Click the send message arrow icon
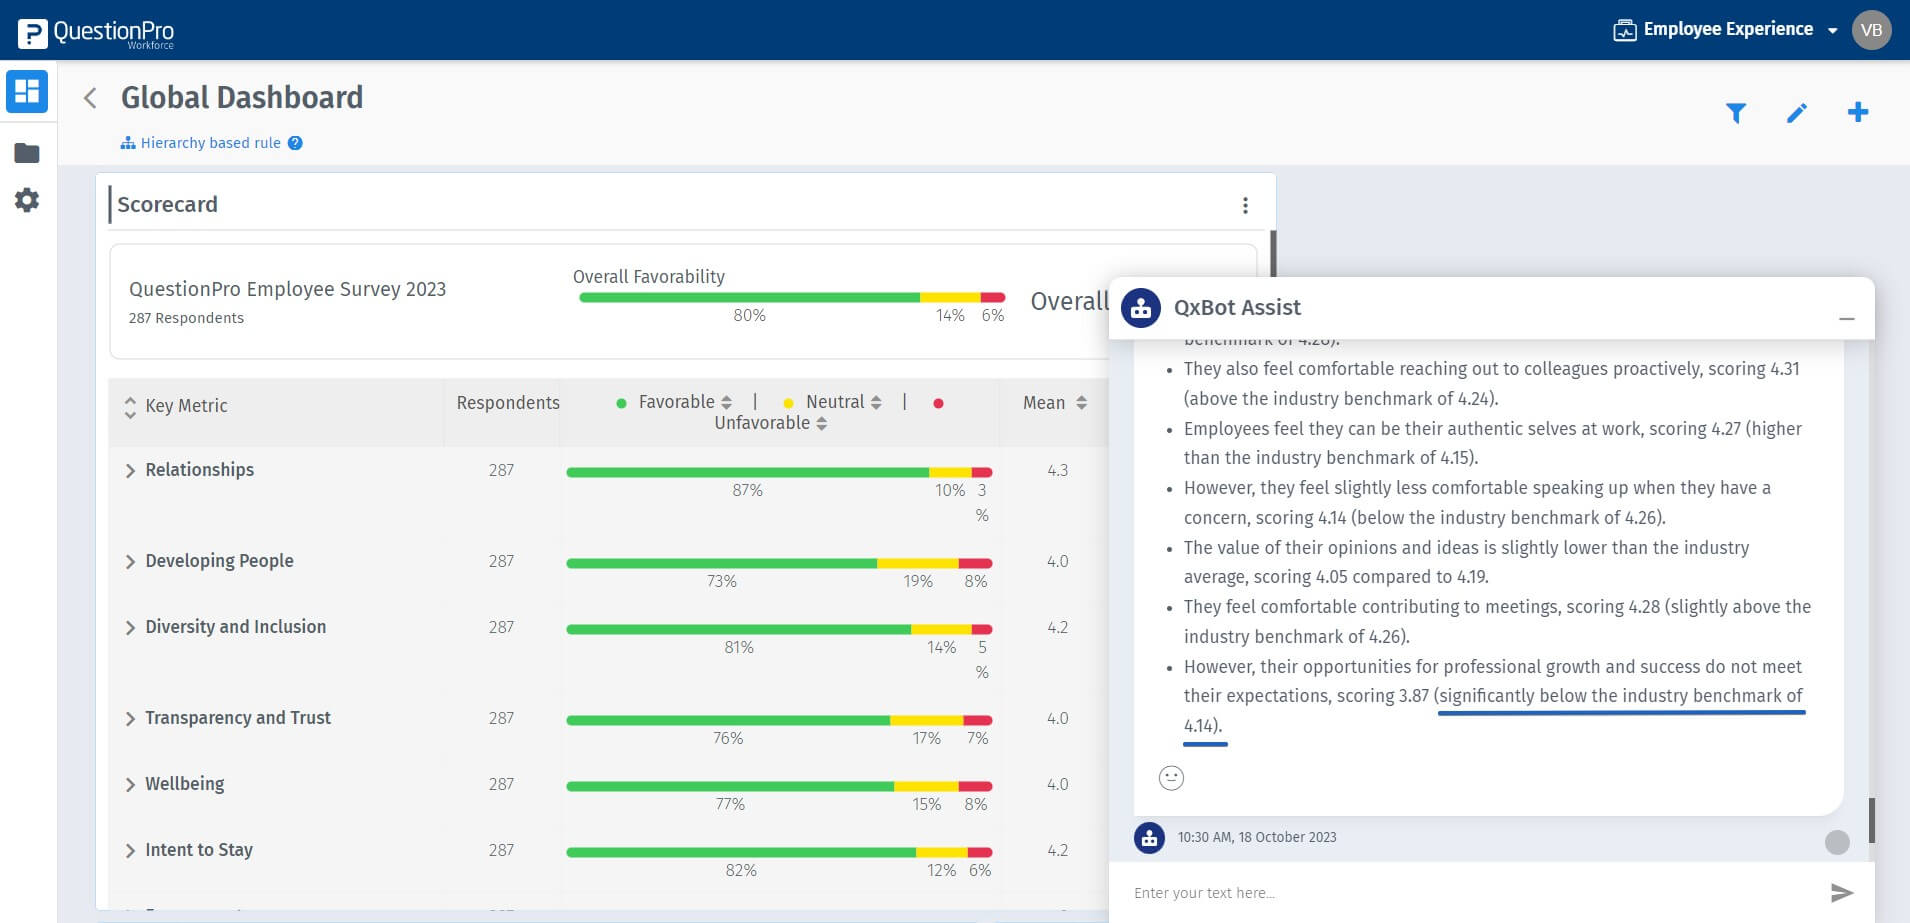 1841,892
